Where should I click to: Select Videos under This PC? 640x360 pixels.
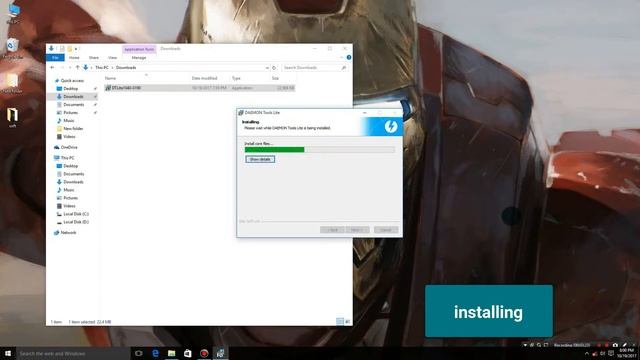pyautogui.click(x=69, y=206)
